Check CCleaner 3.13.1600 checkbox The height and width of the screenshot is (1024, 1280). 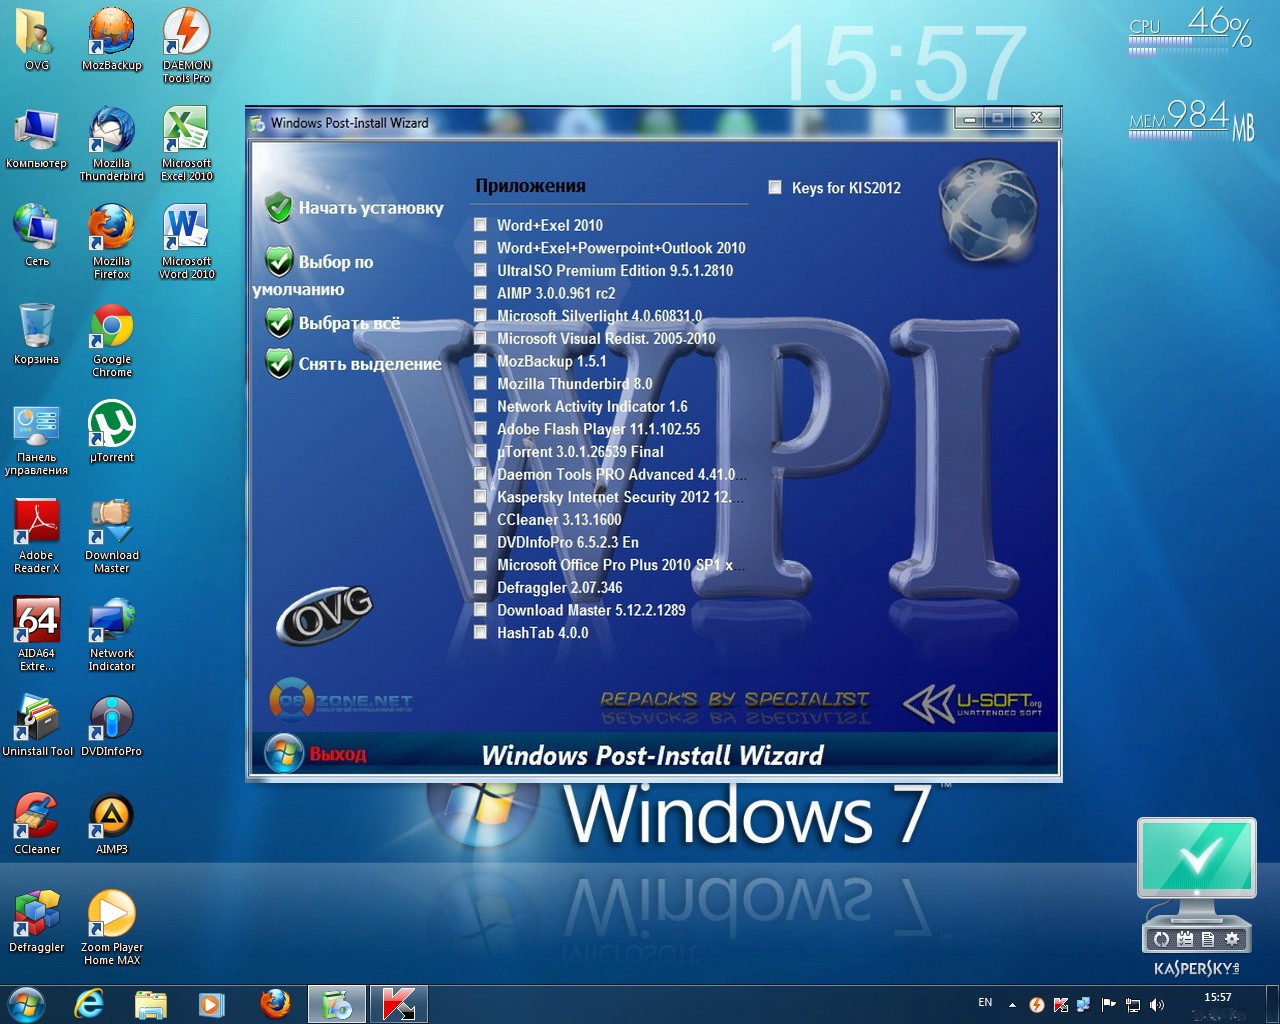(x=480, y=519)
